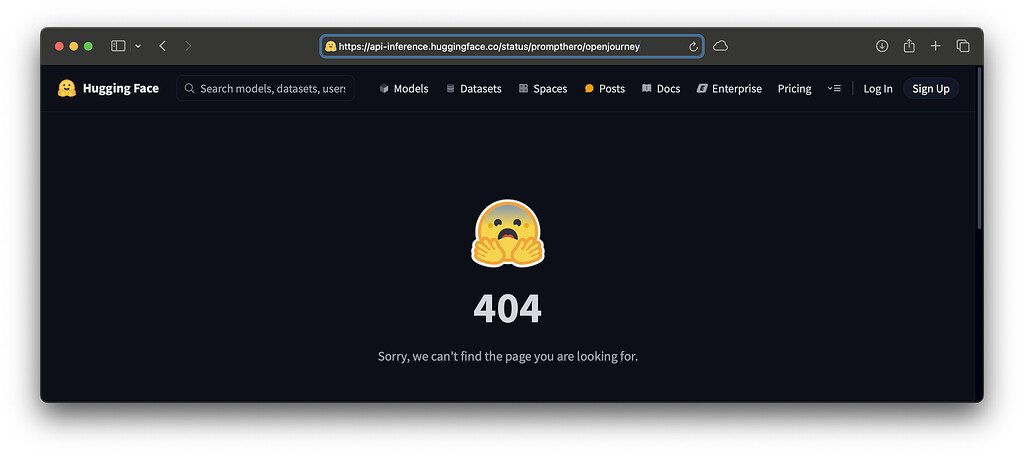Viewport: 1024px width, 456px height.
Task: Go to Spaces in navigation
Action: 543,89
